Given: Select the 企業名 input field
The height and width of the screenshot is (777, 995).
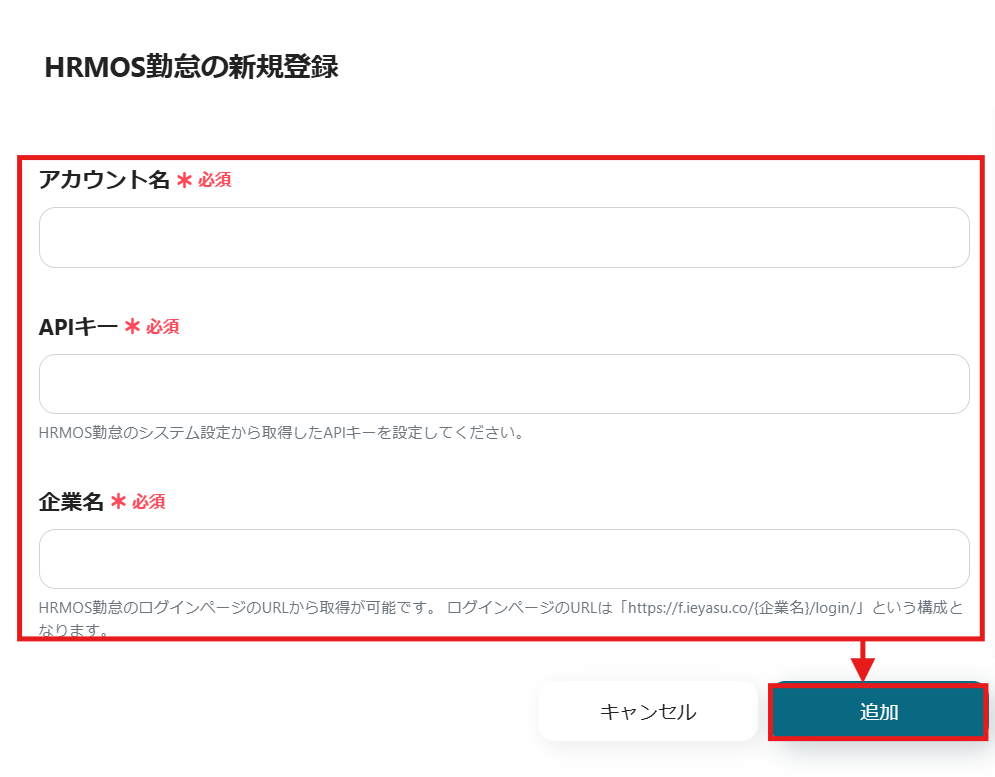Looking at the screenshot, I should point(504,559).
